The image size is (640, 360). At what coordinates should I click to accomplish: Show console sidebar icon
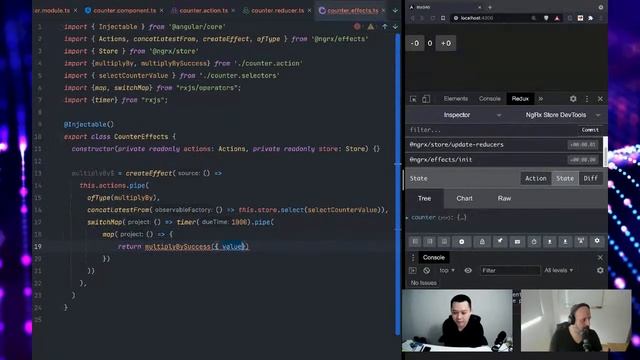[413, 271]
